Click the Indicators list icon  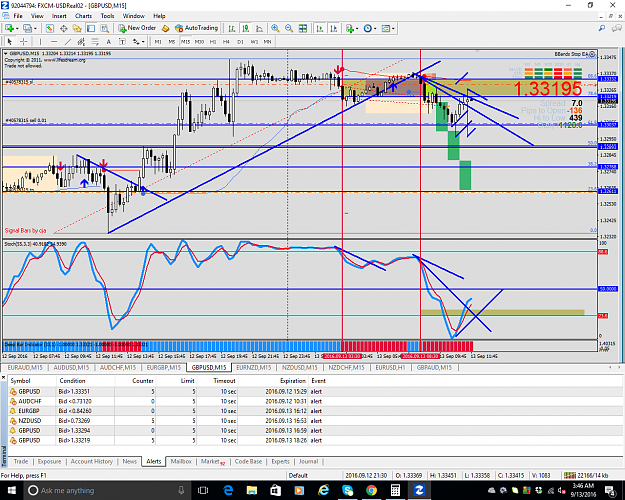coord(350,28)
